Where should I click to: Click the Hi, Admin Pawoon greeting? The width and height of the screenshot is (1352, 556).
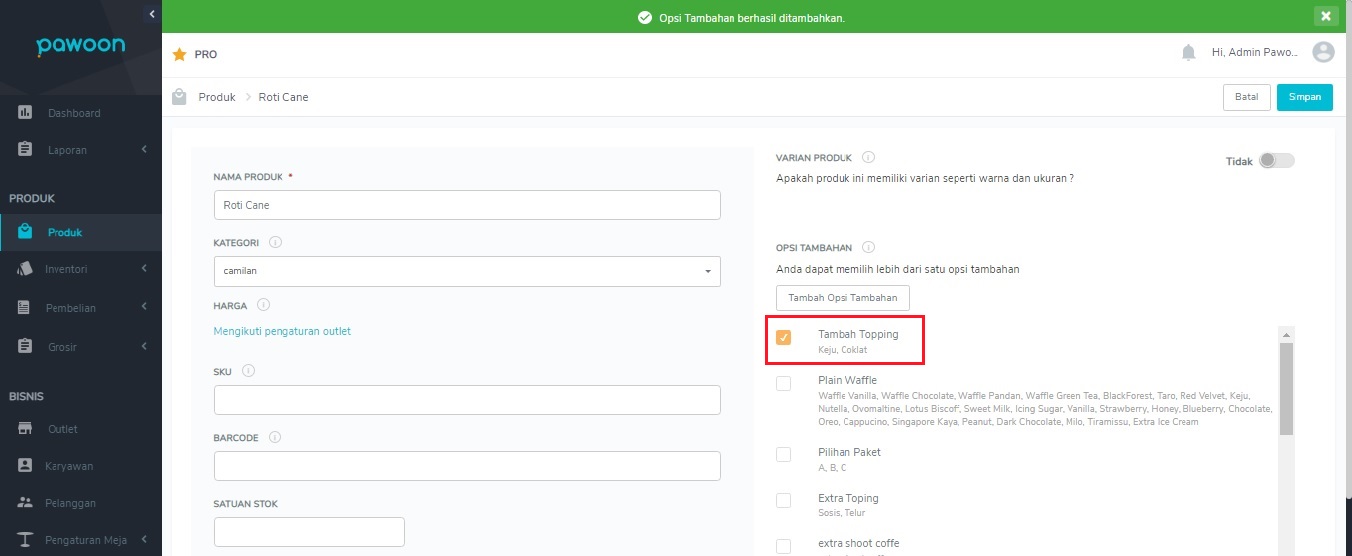(x=1255, y=52)
